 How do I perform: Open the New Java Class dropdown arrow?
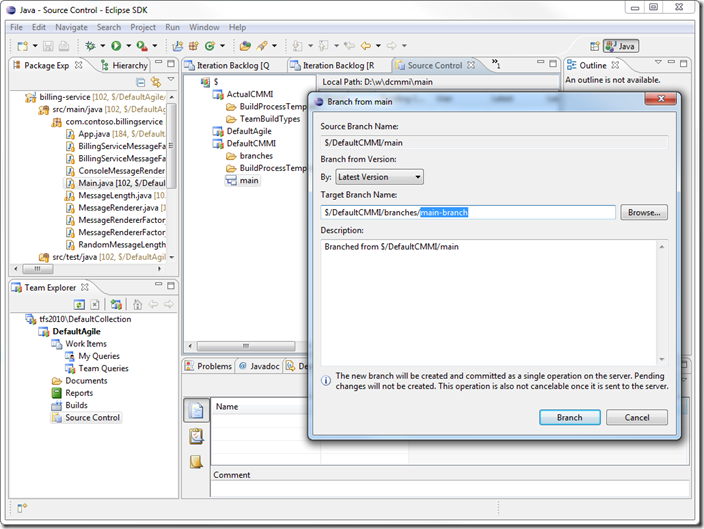[x=222, y=46]
